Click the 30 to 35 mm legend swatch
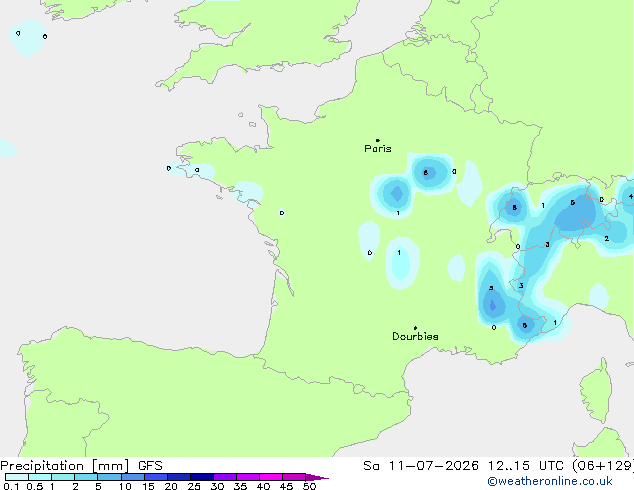Viewport: 634px width, 490px height. click(x=224, y=477)
